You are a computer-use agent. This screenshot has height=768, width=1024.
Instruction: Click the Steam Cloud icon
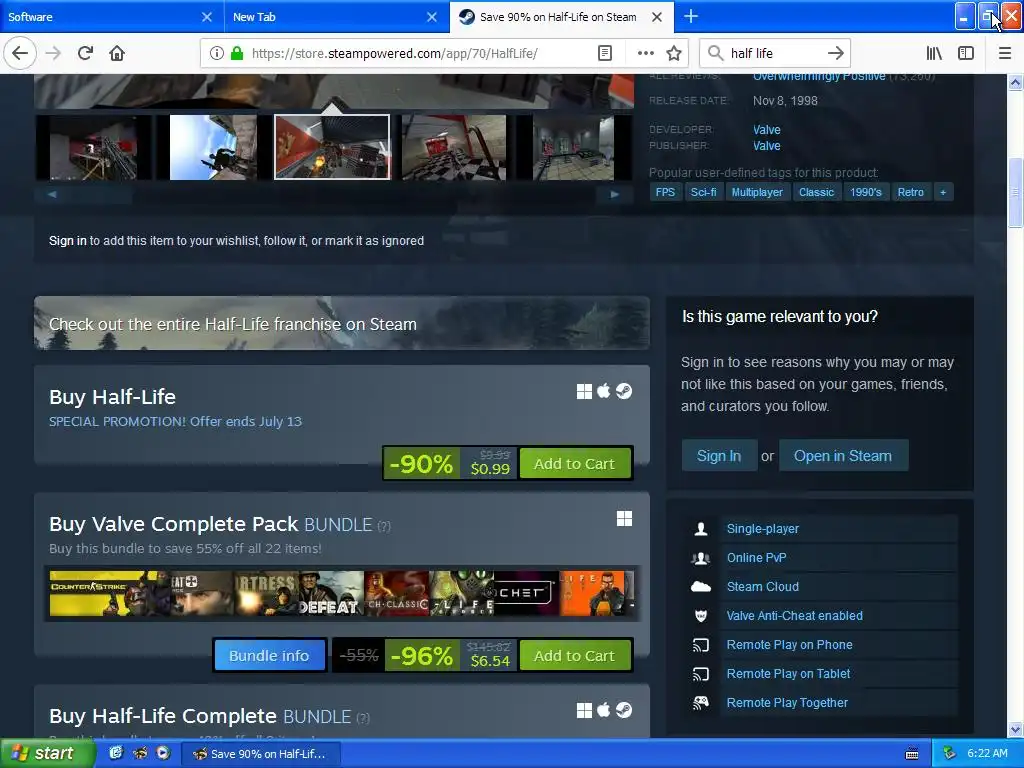(701, 586)
